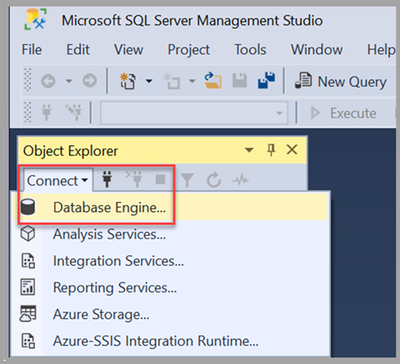Toggle the Object Explorer pin icon
400x364 pixels.
pyautogui.click(x=271, y=150)
